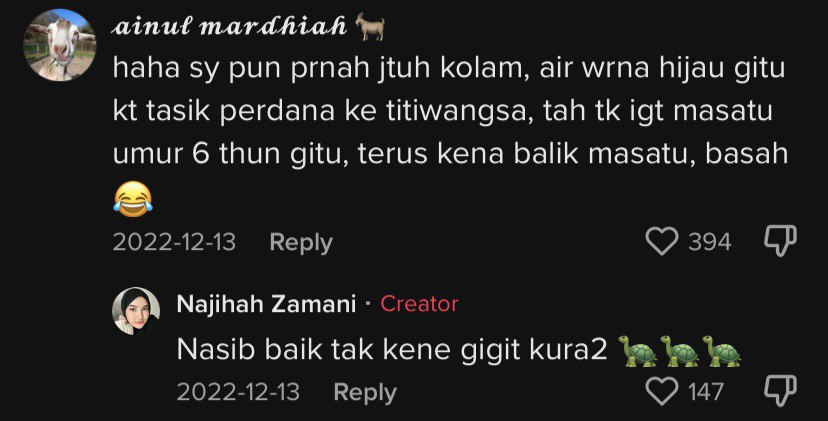Dislike Najihah Zamani's reply with thumbs-down icon

point(780,391)
